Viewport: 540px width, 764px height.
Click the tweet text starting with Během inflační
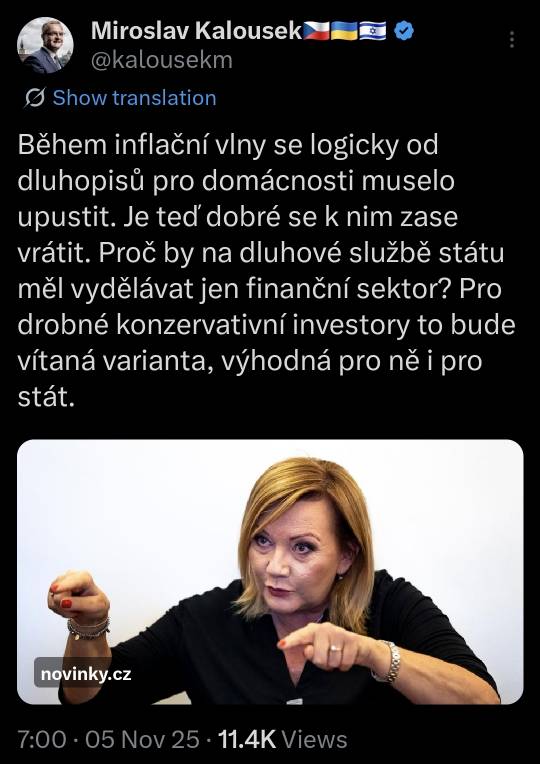point(267,271)
